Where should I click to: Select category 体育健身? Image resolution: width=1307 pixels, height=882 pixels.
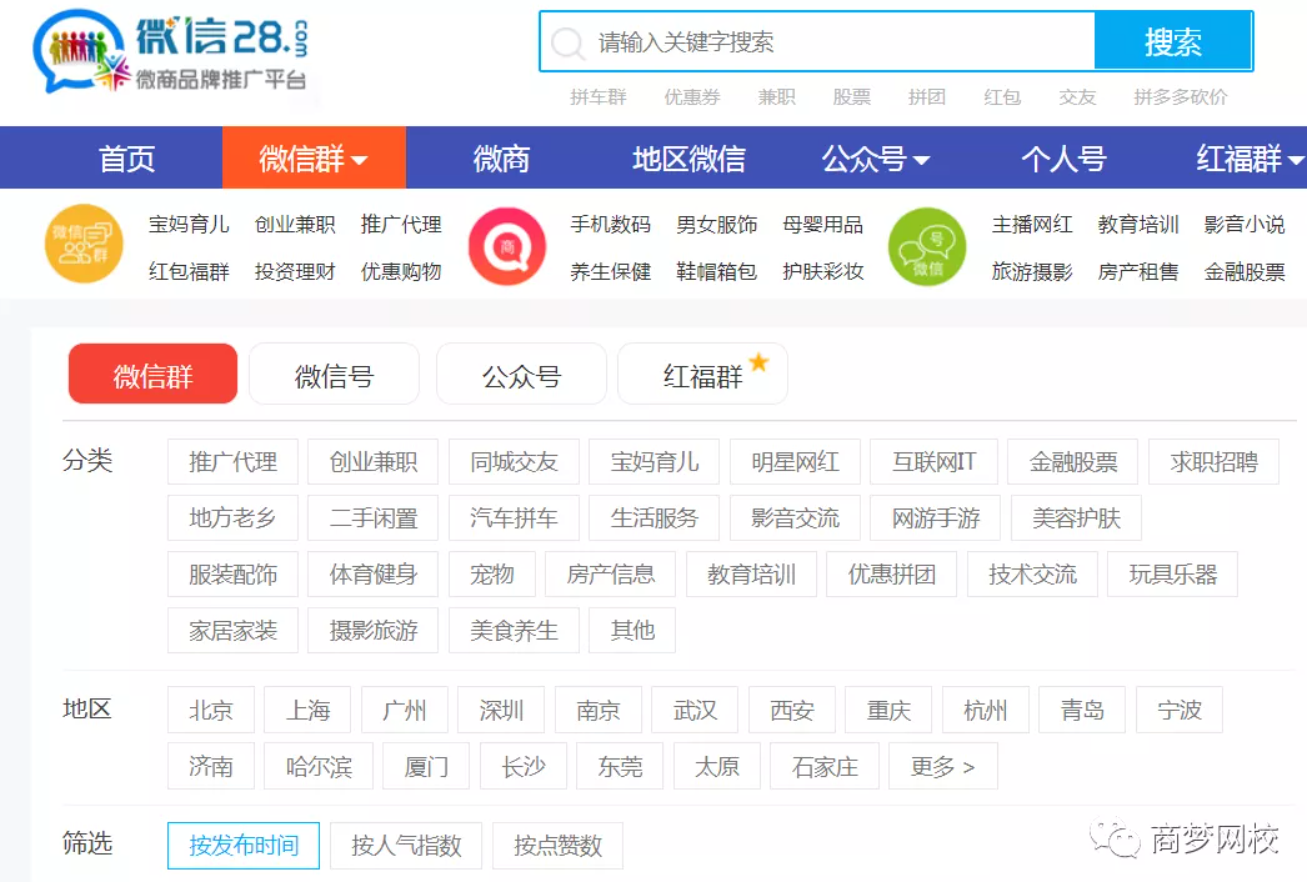373,574
